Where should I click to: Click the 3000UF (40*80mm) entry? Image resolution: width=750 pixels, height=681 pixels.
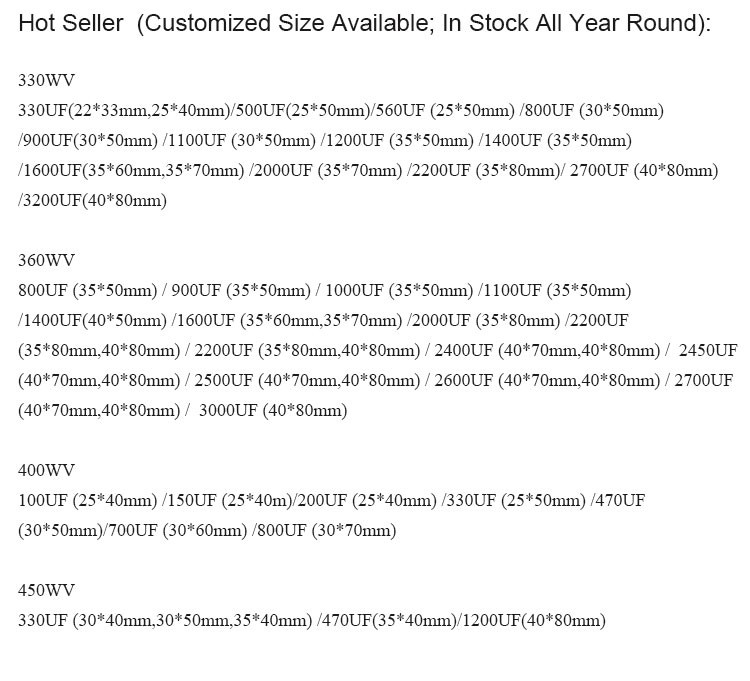pos(273,411)
